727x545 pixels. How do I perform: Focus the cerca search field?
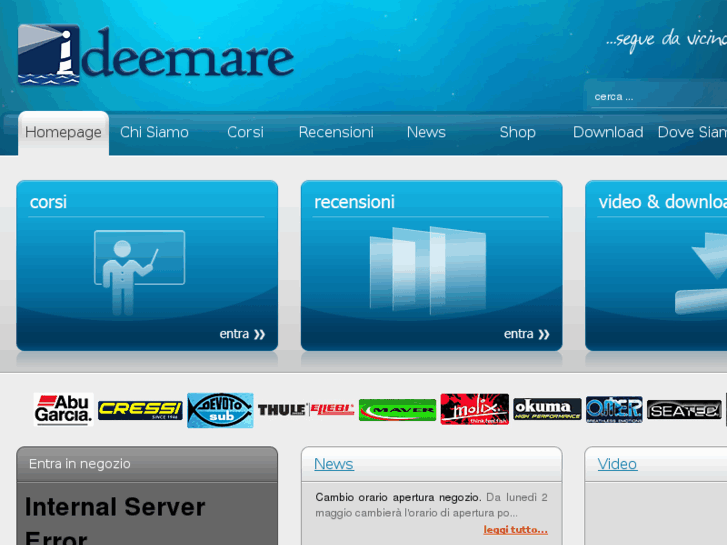coord(658,97)
